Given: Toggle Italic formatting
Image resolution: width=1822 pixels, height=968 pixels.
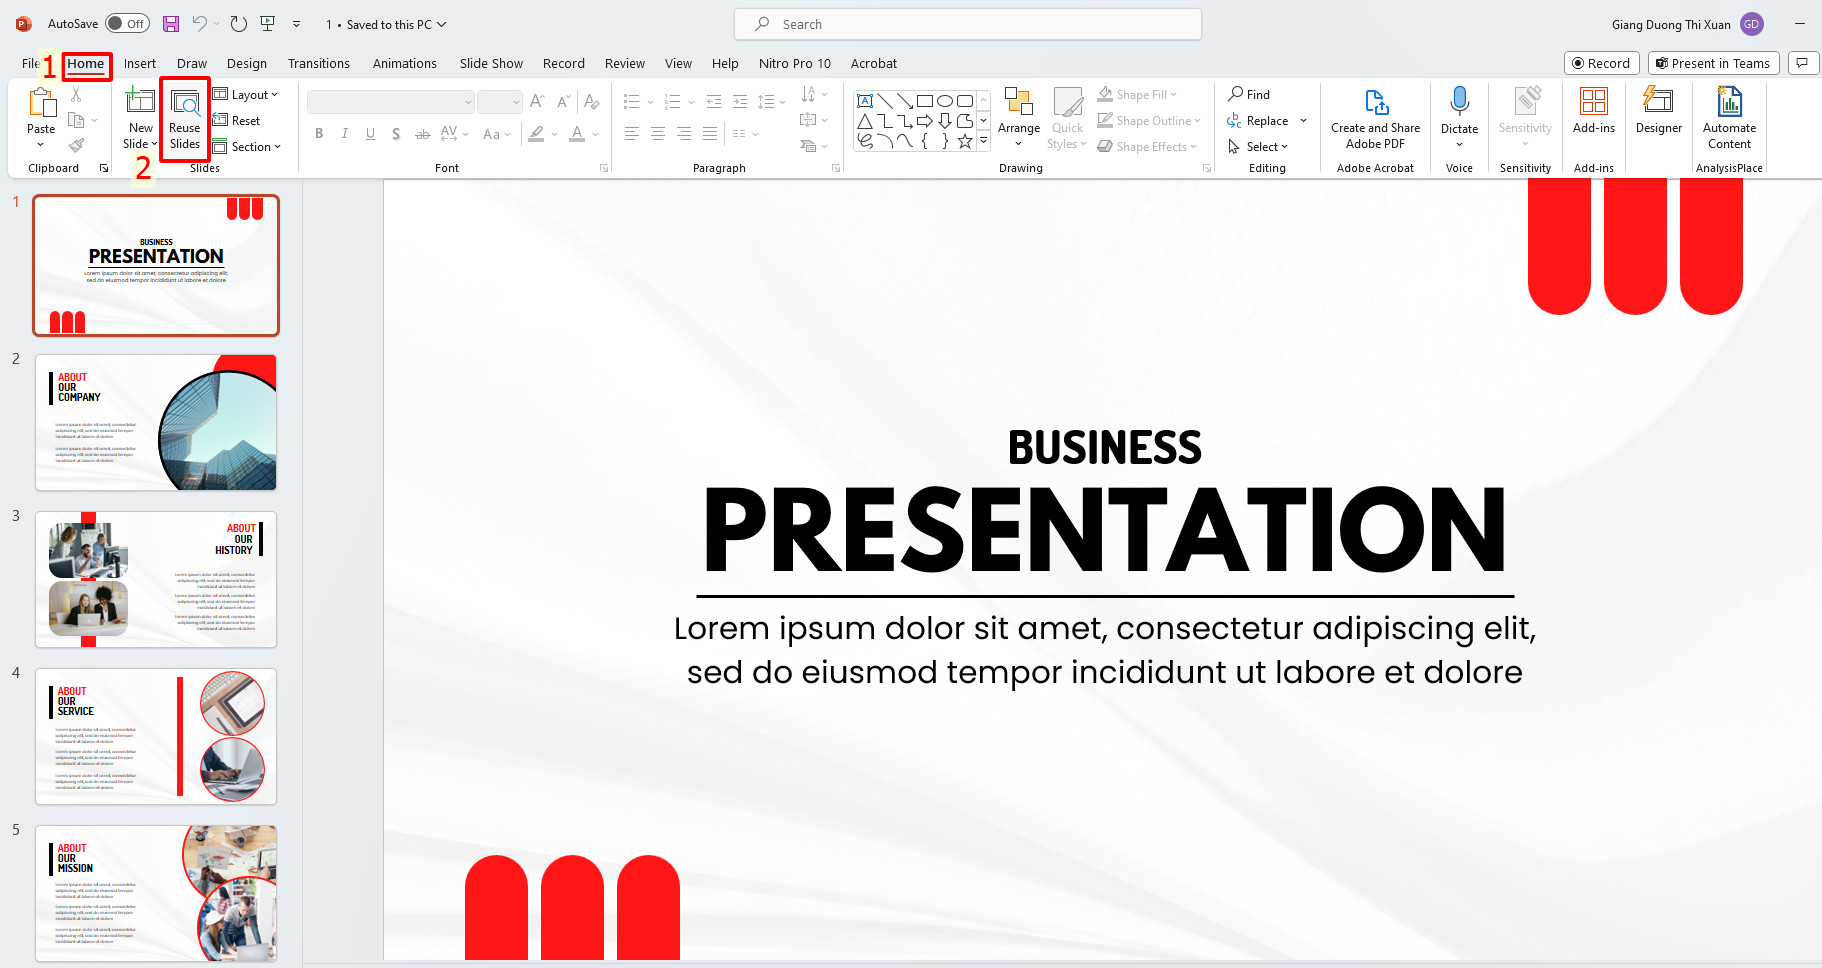Looking at the screenshot, I should click(x=345, y=134).
